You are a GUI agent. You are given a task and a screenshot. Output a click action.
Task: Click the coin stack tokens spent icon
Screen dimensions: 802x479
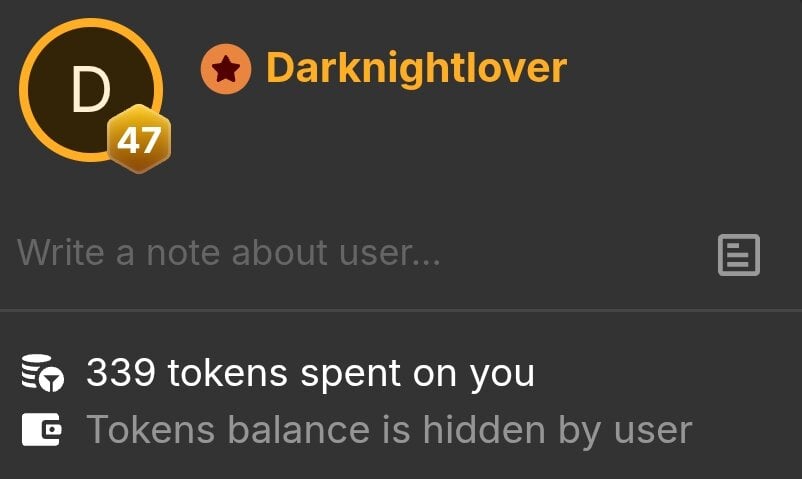click(x=42, y=373)
